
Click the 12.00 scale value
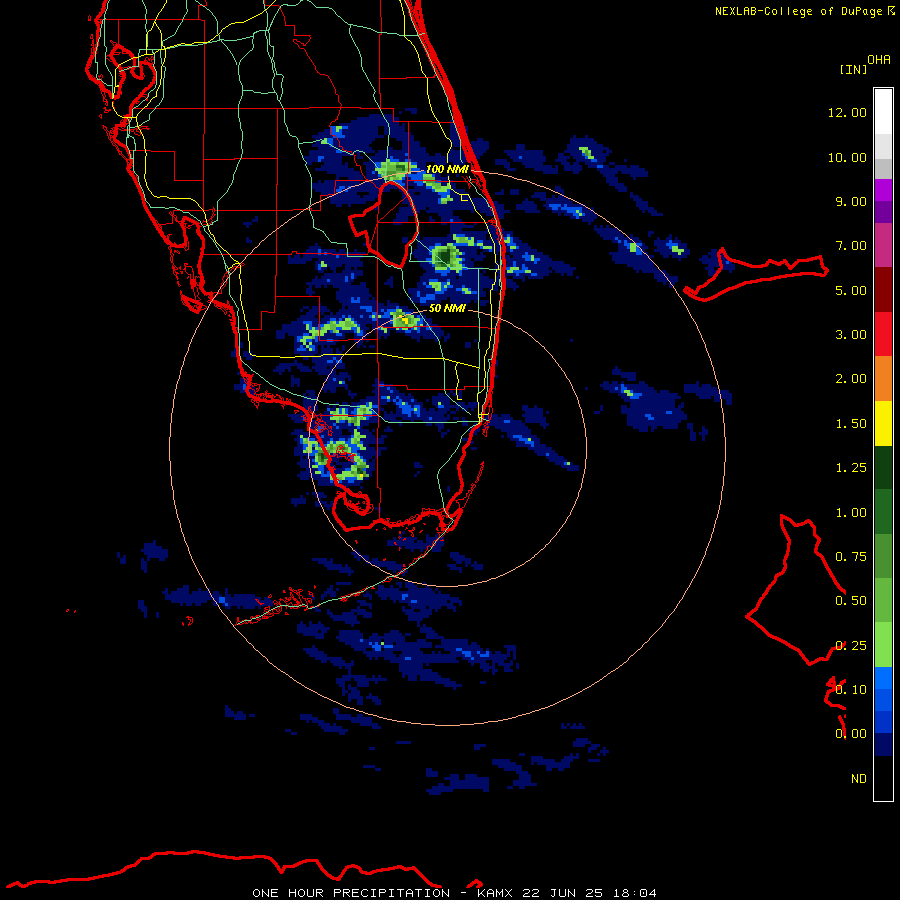(x=847, y=112)
